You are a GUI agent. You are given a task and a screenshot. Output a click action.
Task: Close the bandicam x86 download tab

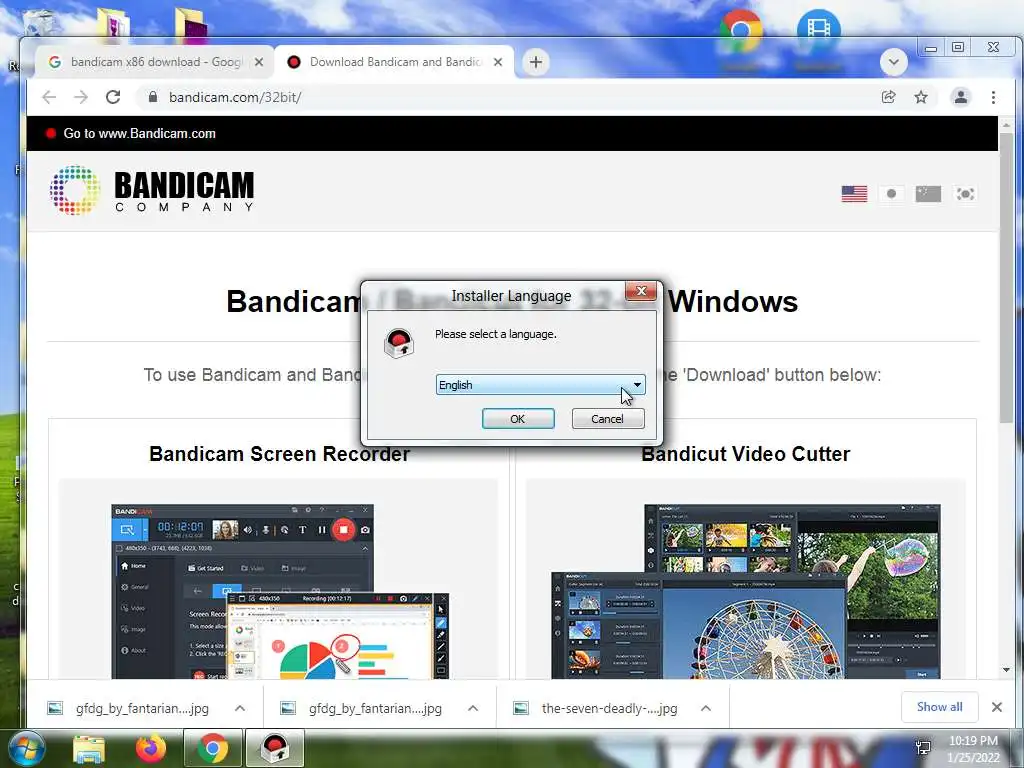click(x=259, y=62)
